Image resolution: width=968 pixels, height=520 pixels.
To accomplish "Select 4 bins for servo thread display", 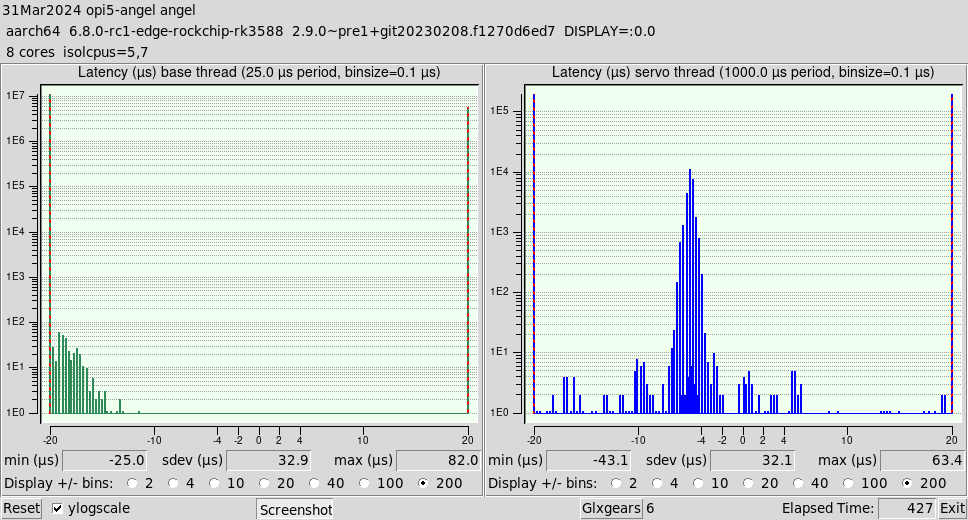I will [657, 483].
